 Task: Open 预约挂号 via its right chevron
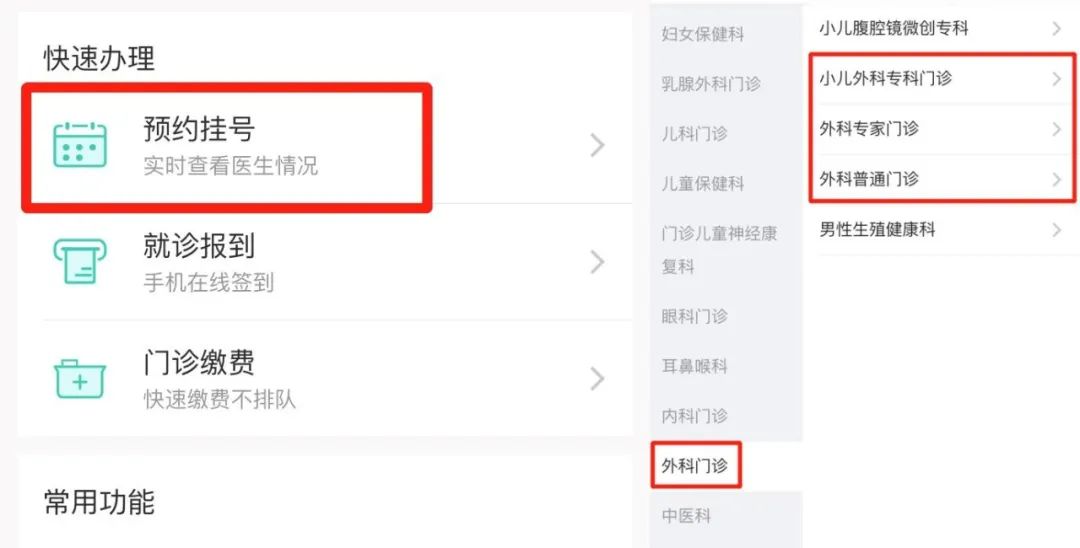click(x=597, y=145)
